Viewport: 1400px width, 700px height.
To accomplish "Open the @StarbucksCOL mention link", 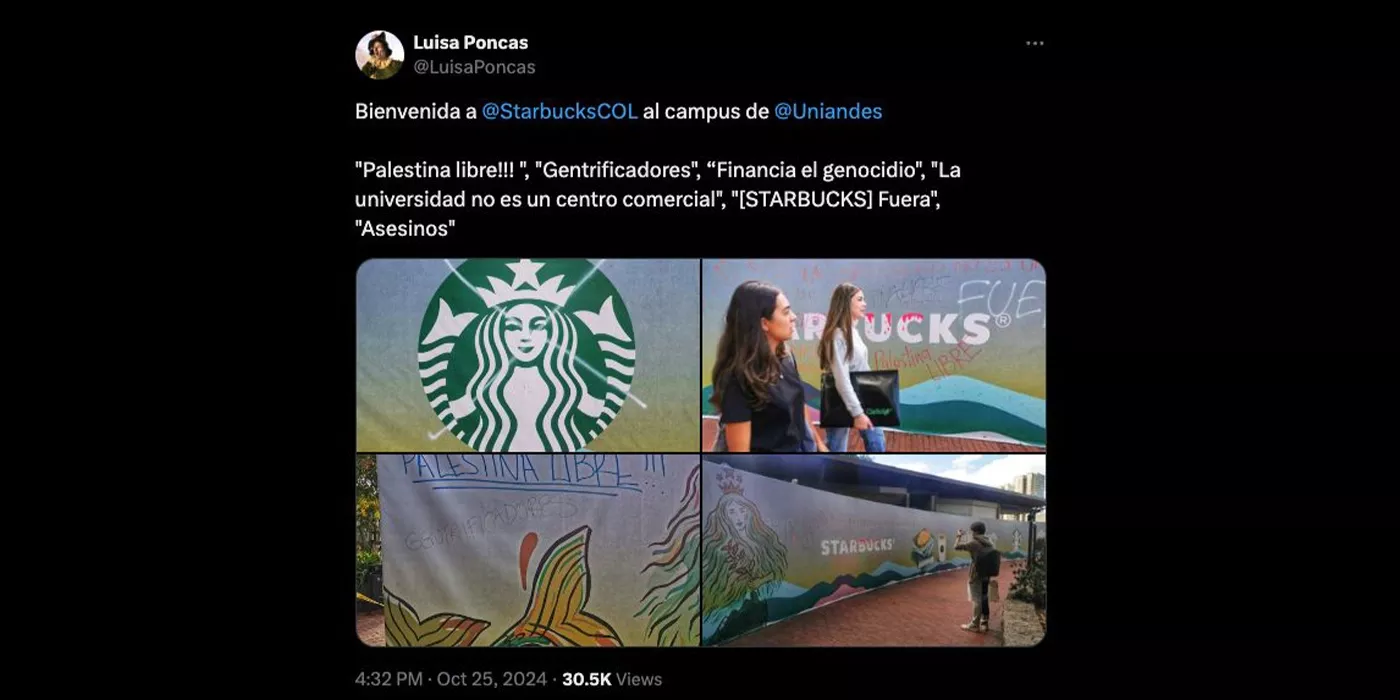I will [559, 111].
